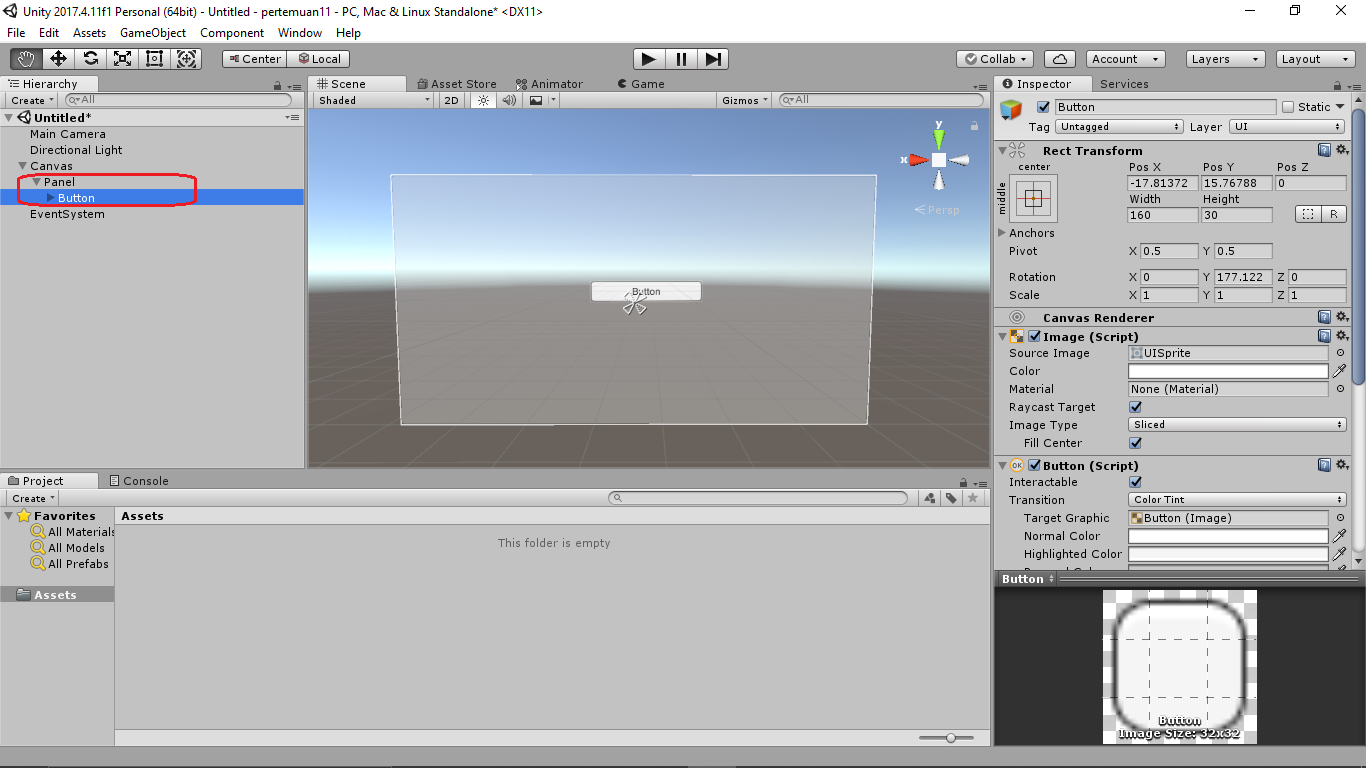
Task: Open Shaded draw mode dropdown
Action: tap(374, 100)
